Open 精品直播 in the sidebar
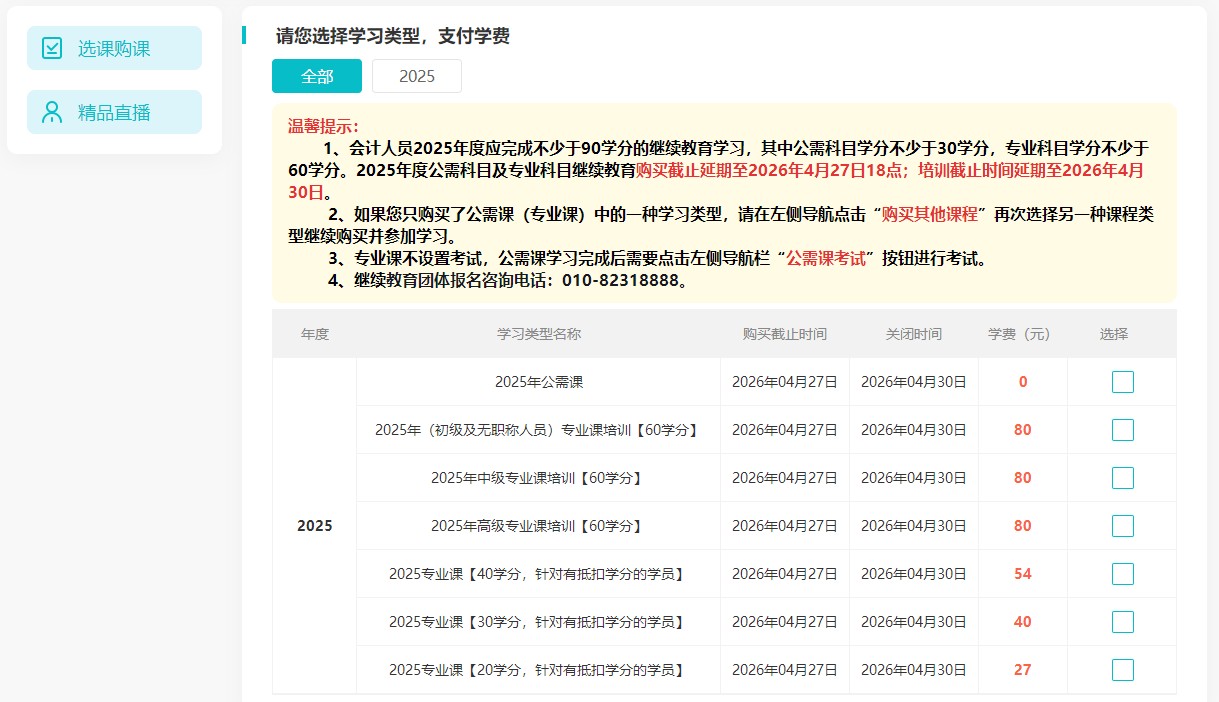Viewport: 1219px width, 702px height. coord(114,112)
